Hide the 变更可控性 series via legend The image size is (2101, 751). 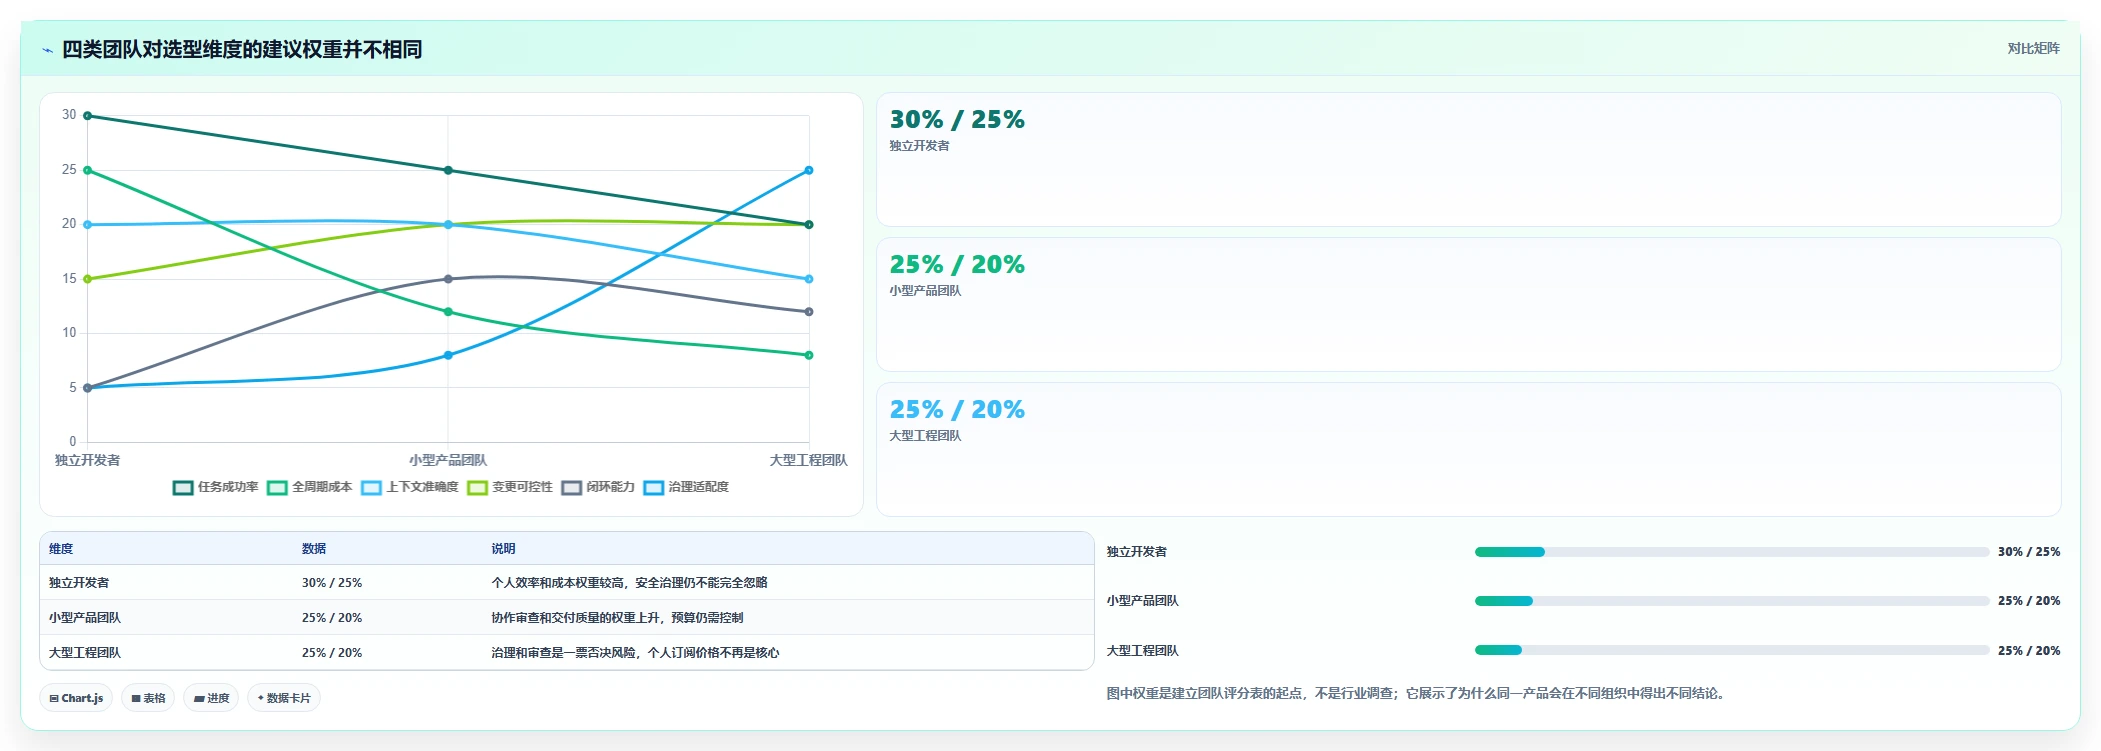510,487
